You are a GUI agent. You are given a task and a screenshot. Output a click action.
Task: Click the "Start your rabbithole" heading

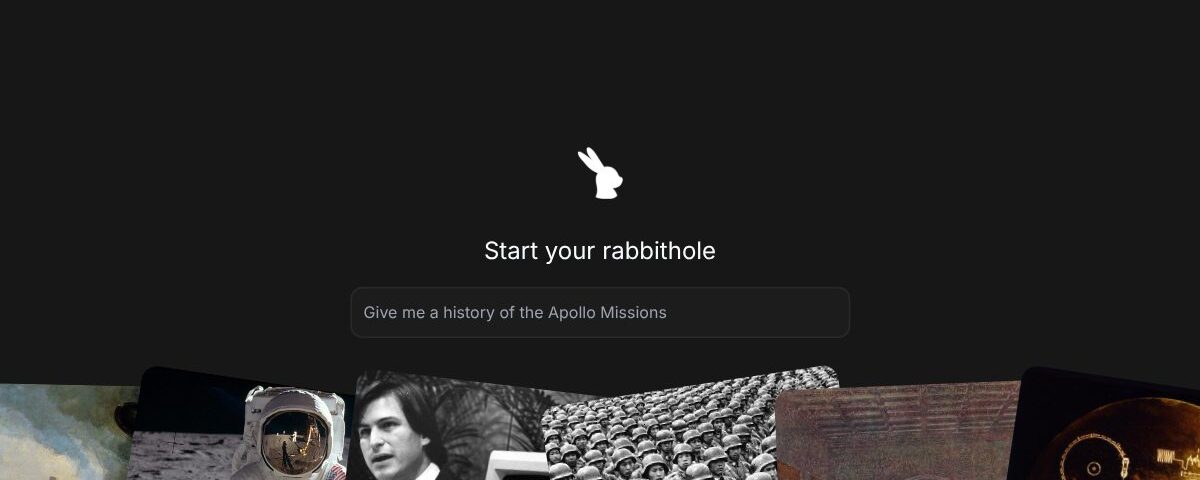[x=600, y=250]
